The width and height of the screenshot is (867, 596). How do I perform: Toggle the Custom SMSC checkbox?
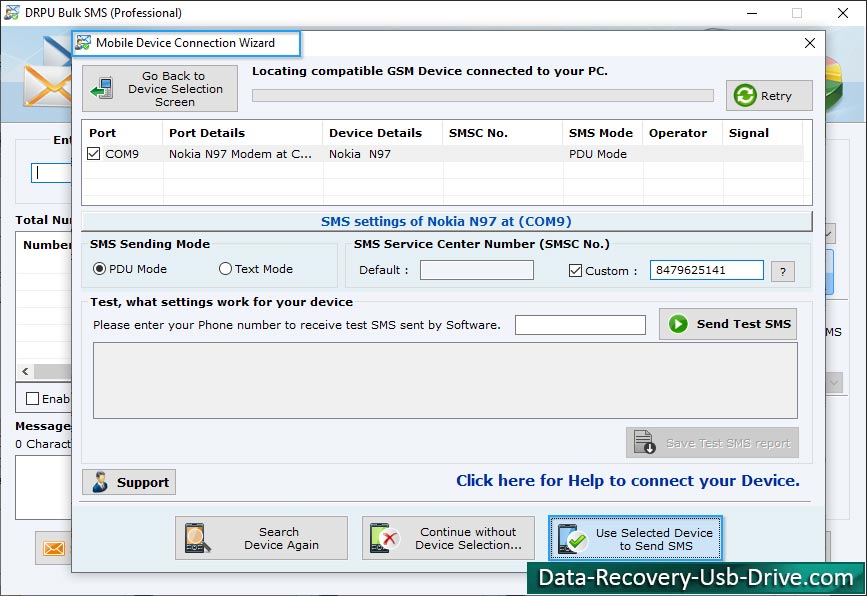(x=575, y=270)
